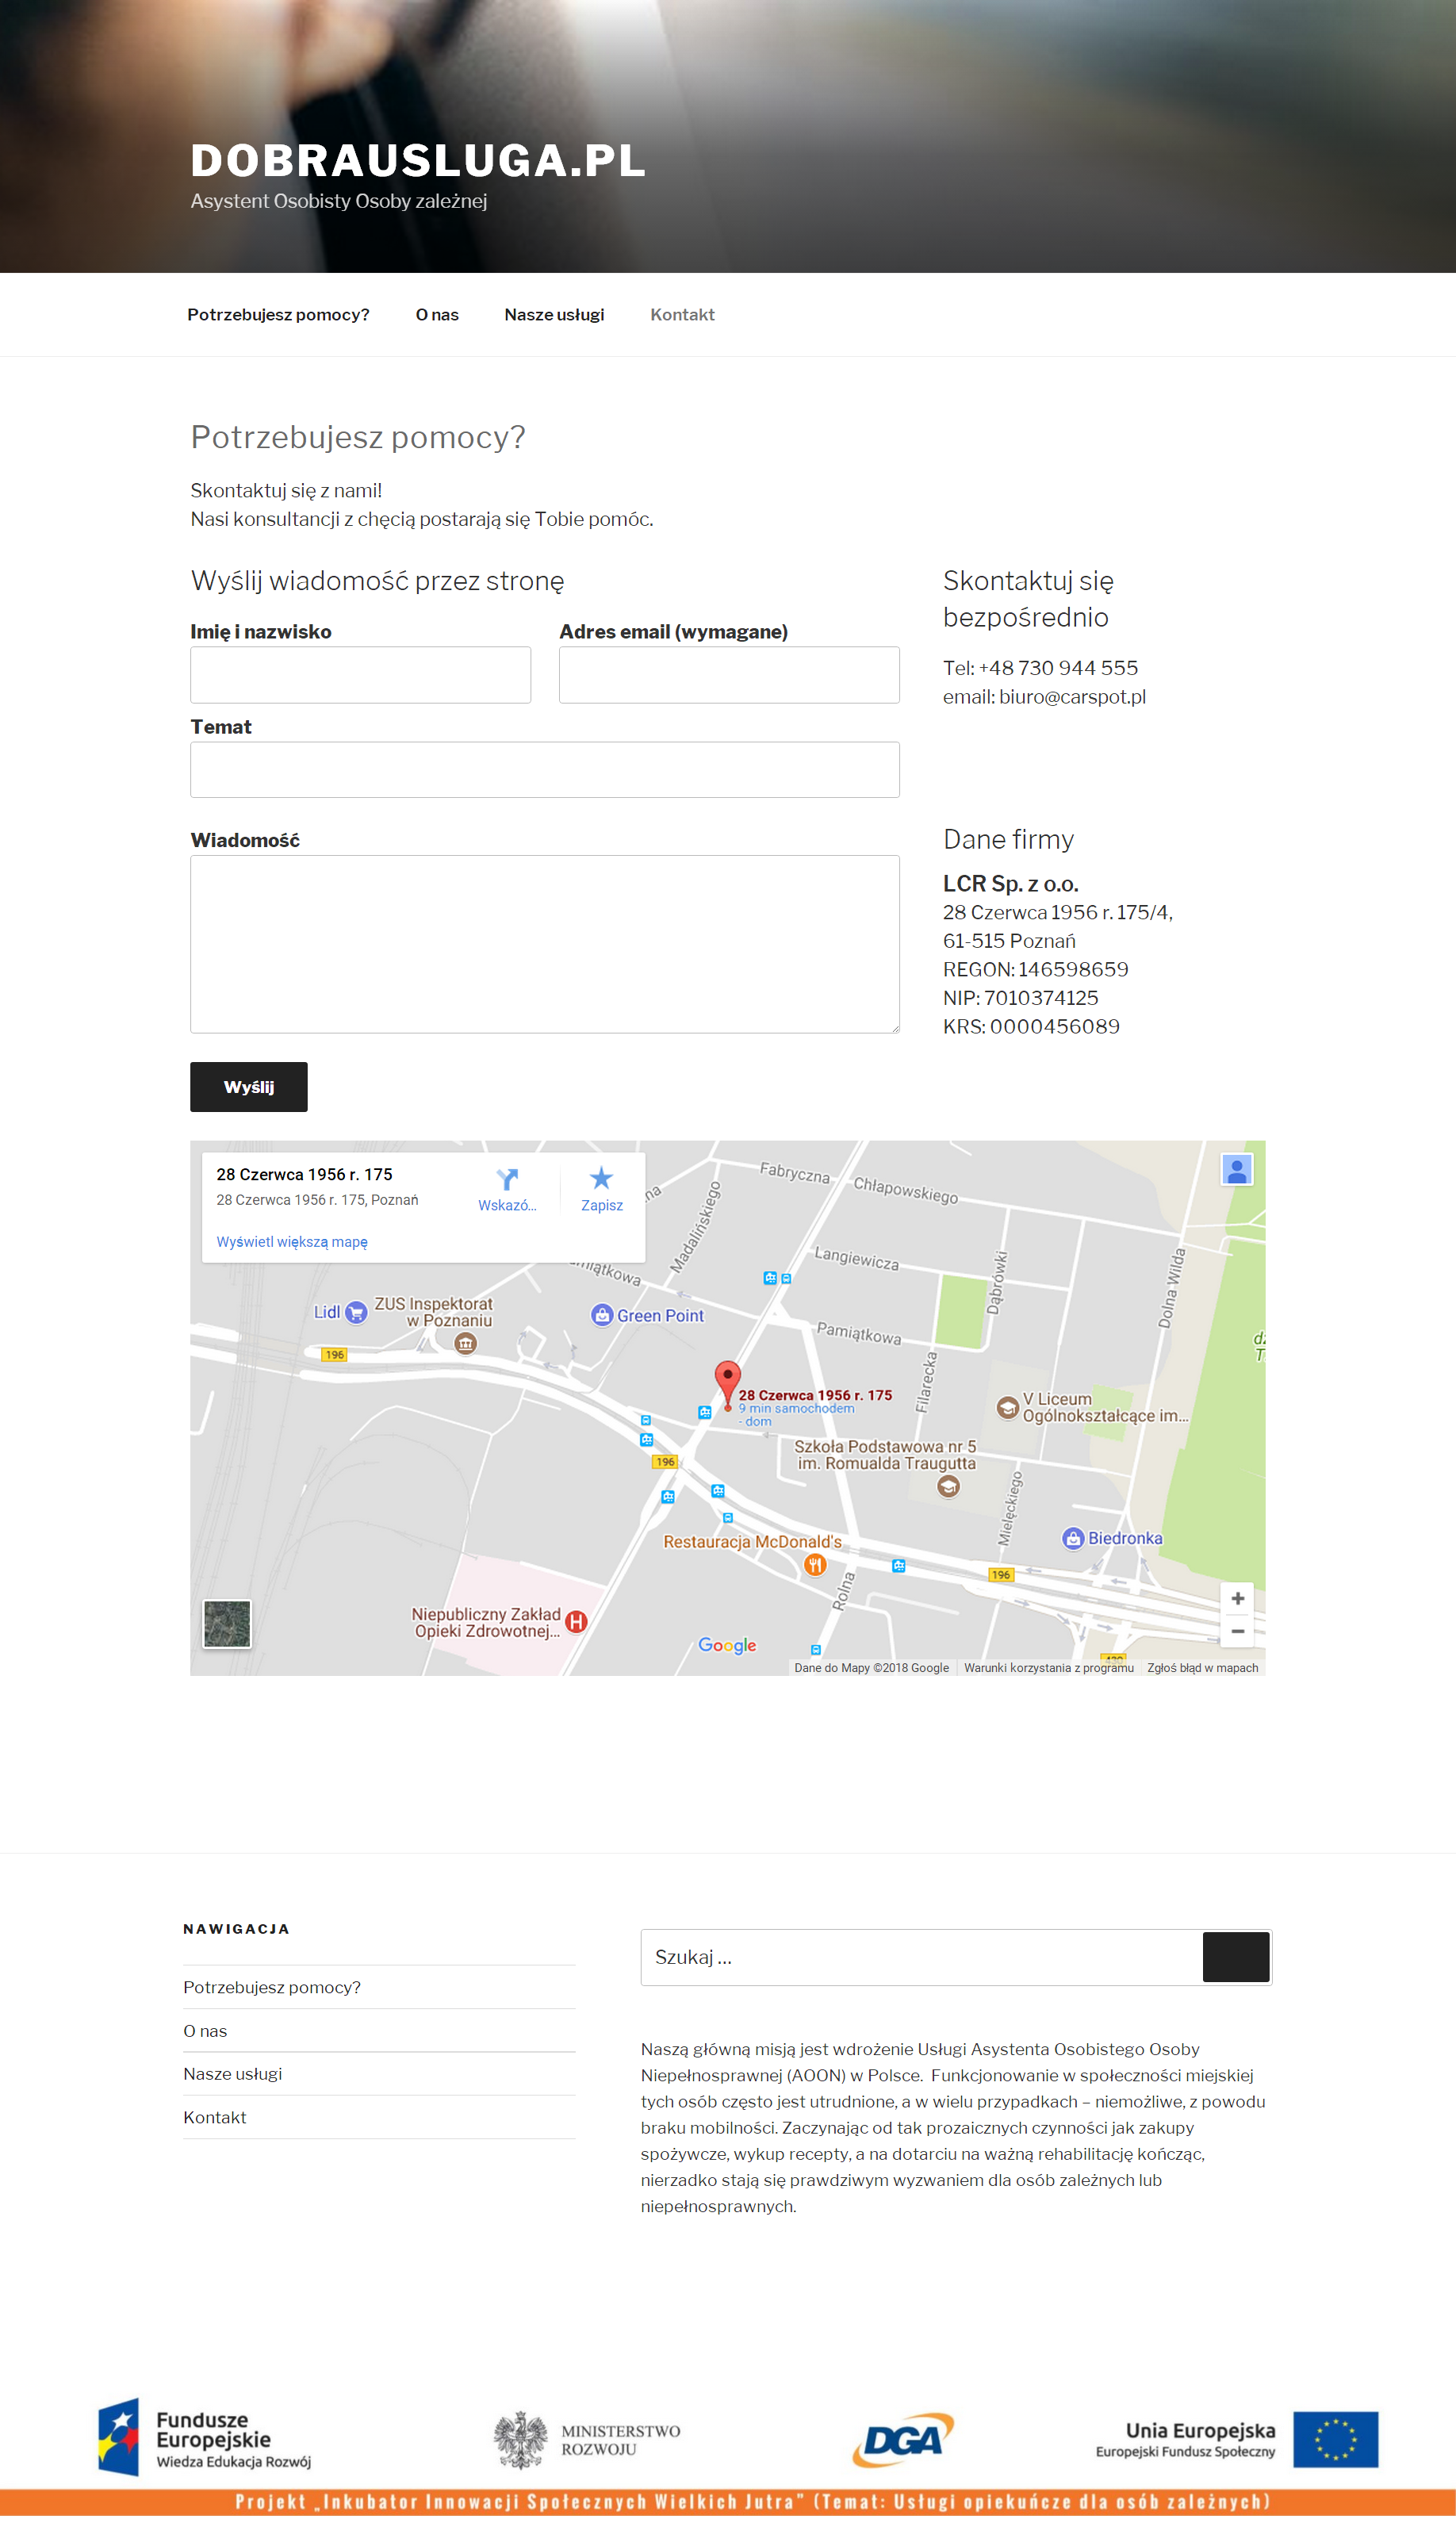This screenshot has width=1456, height=2531.
Task: Click the McDonald's restaurant map icon
Action: pos(815,1565)
